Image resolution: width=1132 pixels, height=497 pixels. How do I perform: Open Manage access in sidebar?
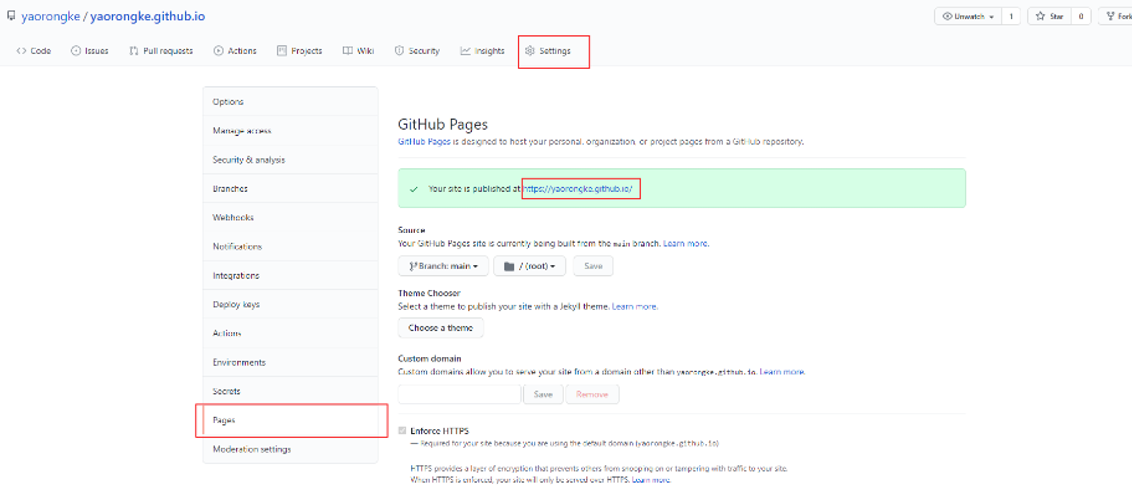(290, 131)
